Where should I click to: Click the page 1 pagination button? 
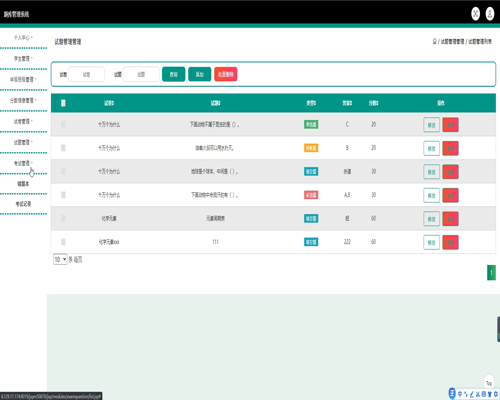pos(491,273)
